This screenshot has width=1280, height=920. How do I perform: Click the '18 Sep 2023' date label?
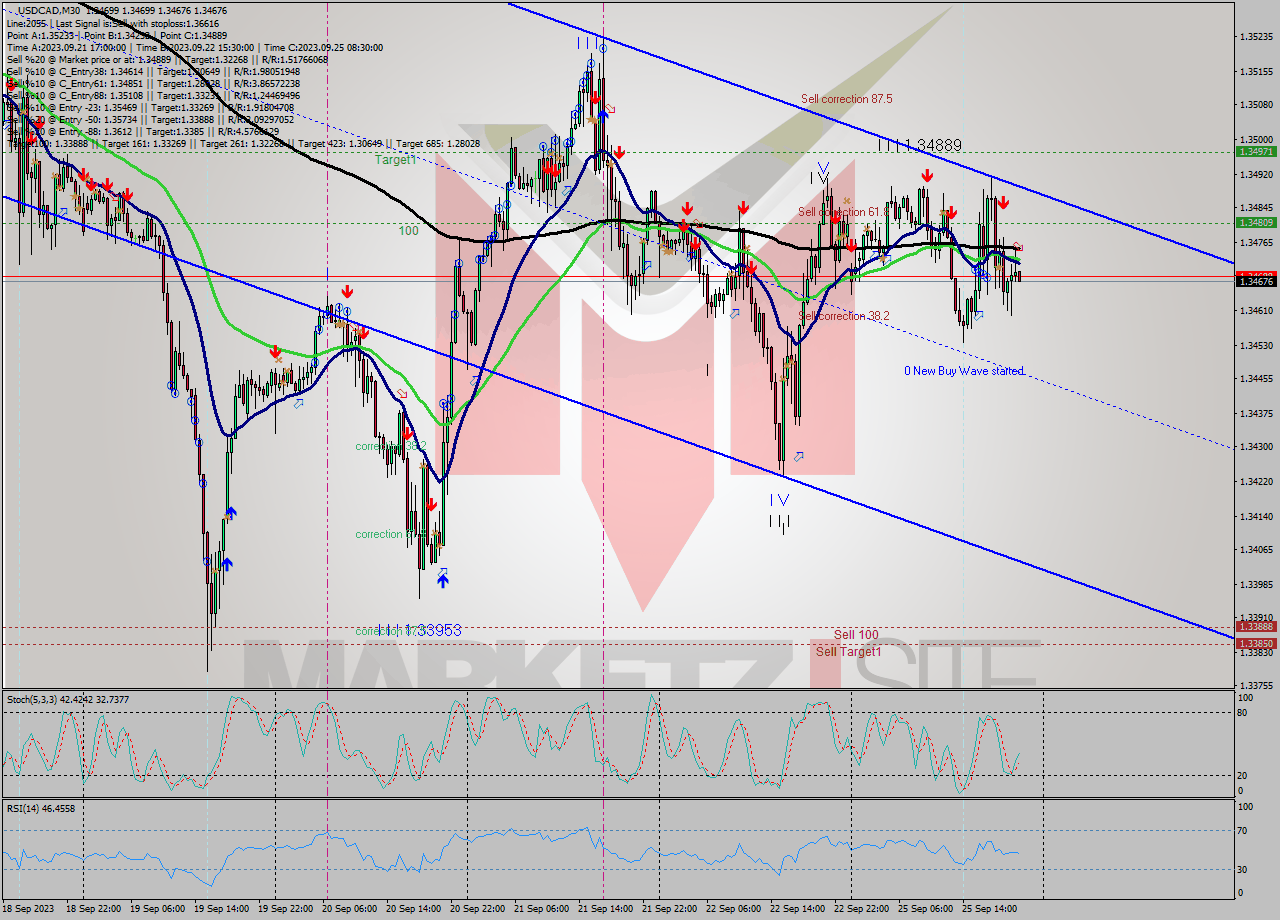(29, 910)
